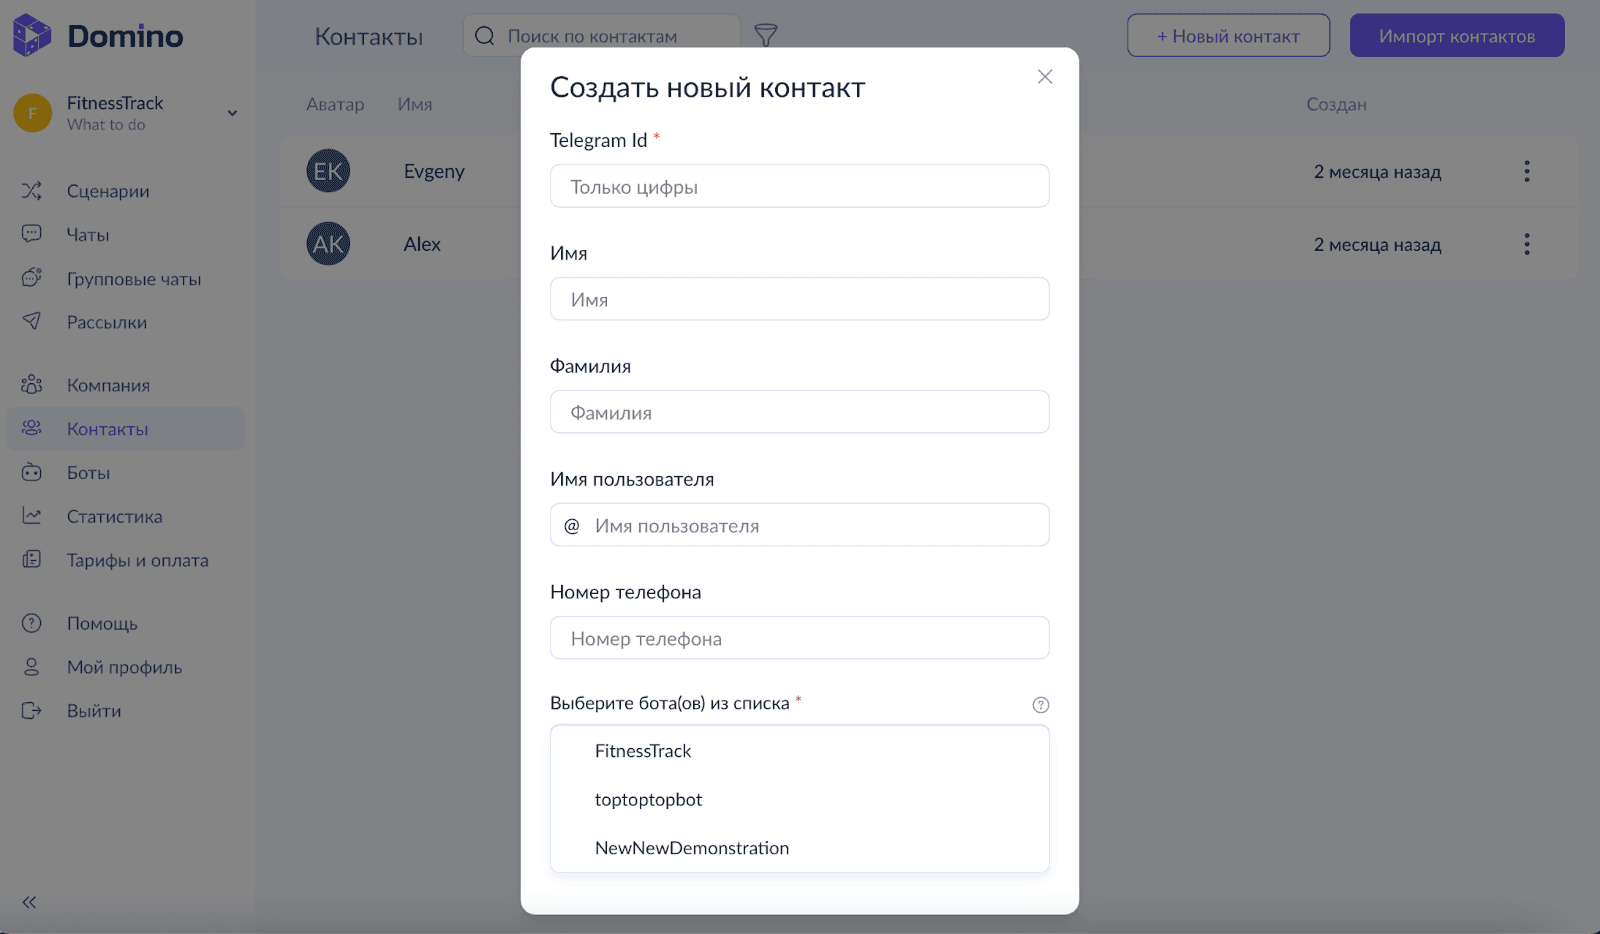This screenshot has height=934, width=1600.
Task: Click Evgeny's 2 месяца назад timestamp
Action: coord(1377,172)
